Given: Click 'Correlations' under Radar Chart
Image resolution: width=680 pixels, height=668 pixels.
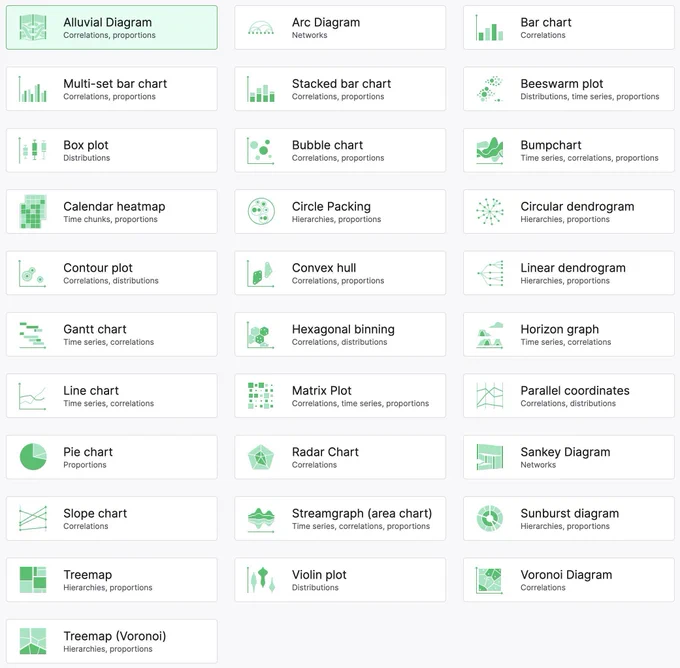Looking at the screenshot, I should click(x=314, y=465).
